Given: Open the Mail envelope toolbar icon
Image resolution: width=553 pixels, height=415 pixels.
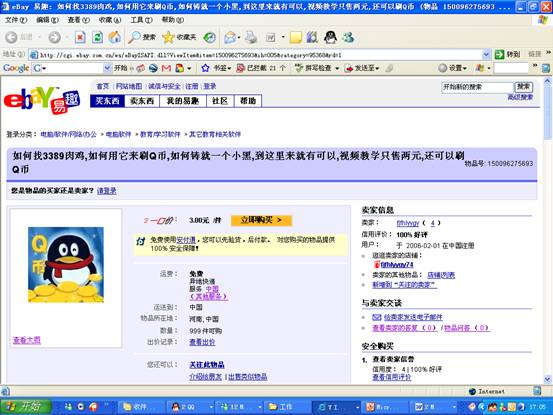Looking at the screenshot, I should [x=230, y=37].
